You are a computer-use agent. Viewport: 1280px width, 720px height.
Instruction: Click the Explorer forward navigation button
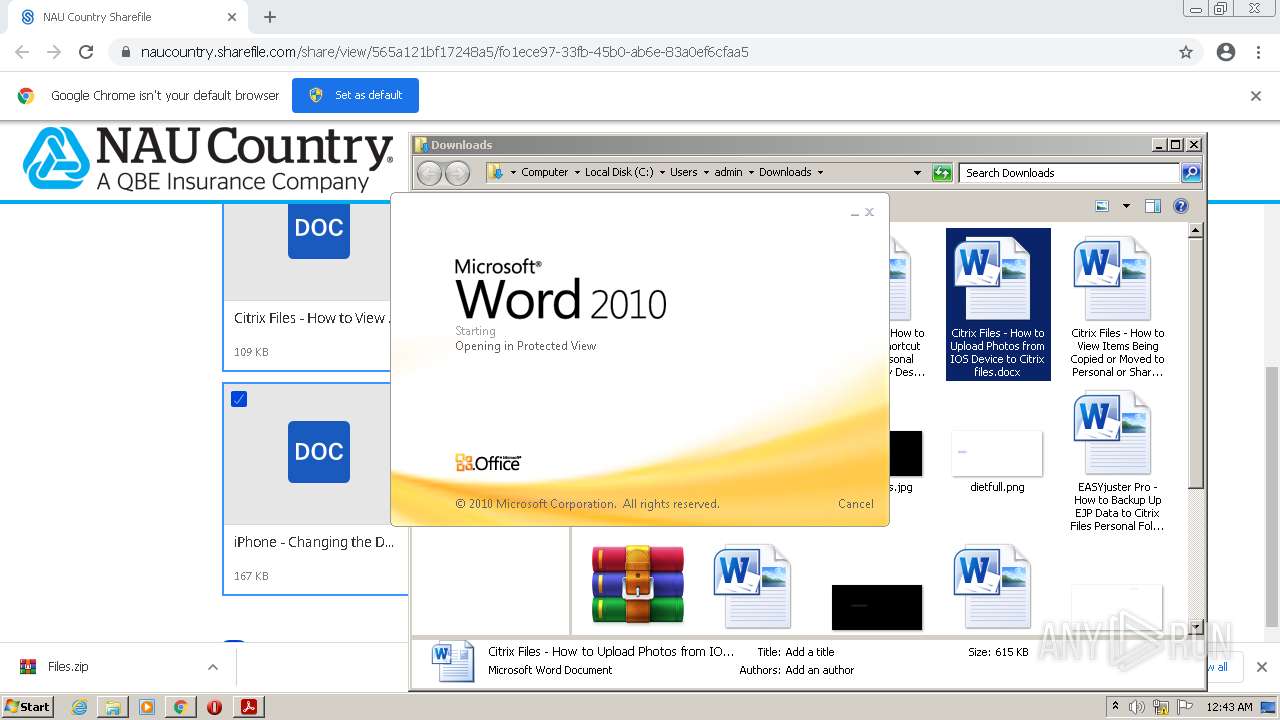[457, 173]
